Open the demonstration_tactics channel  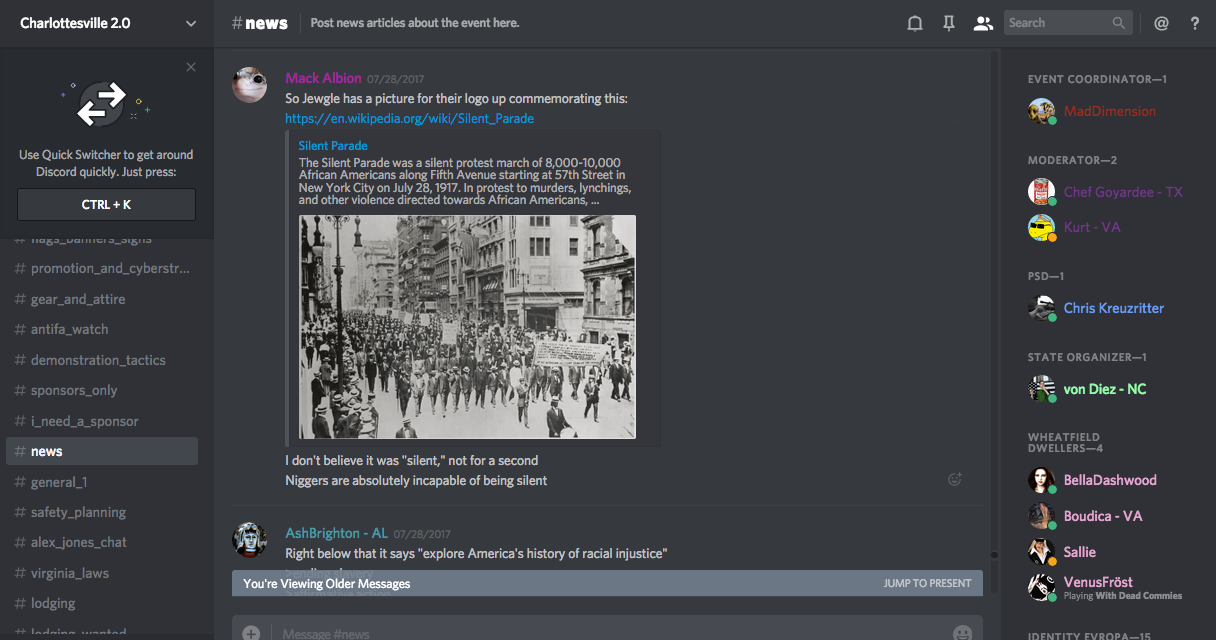tap(98, 360)
